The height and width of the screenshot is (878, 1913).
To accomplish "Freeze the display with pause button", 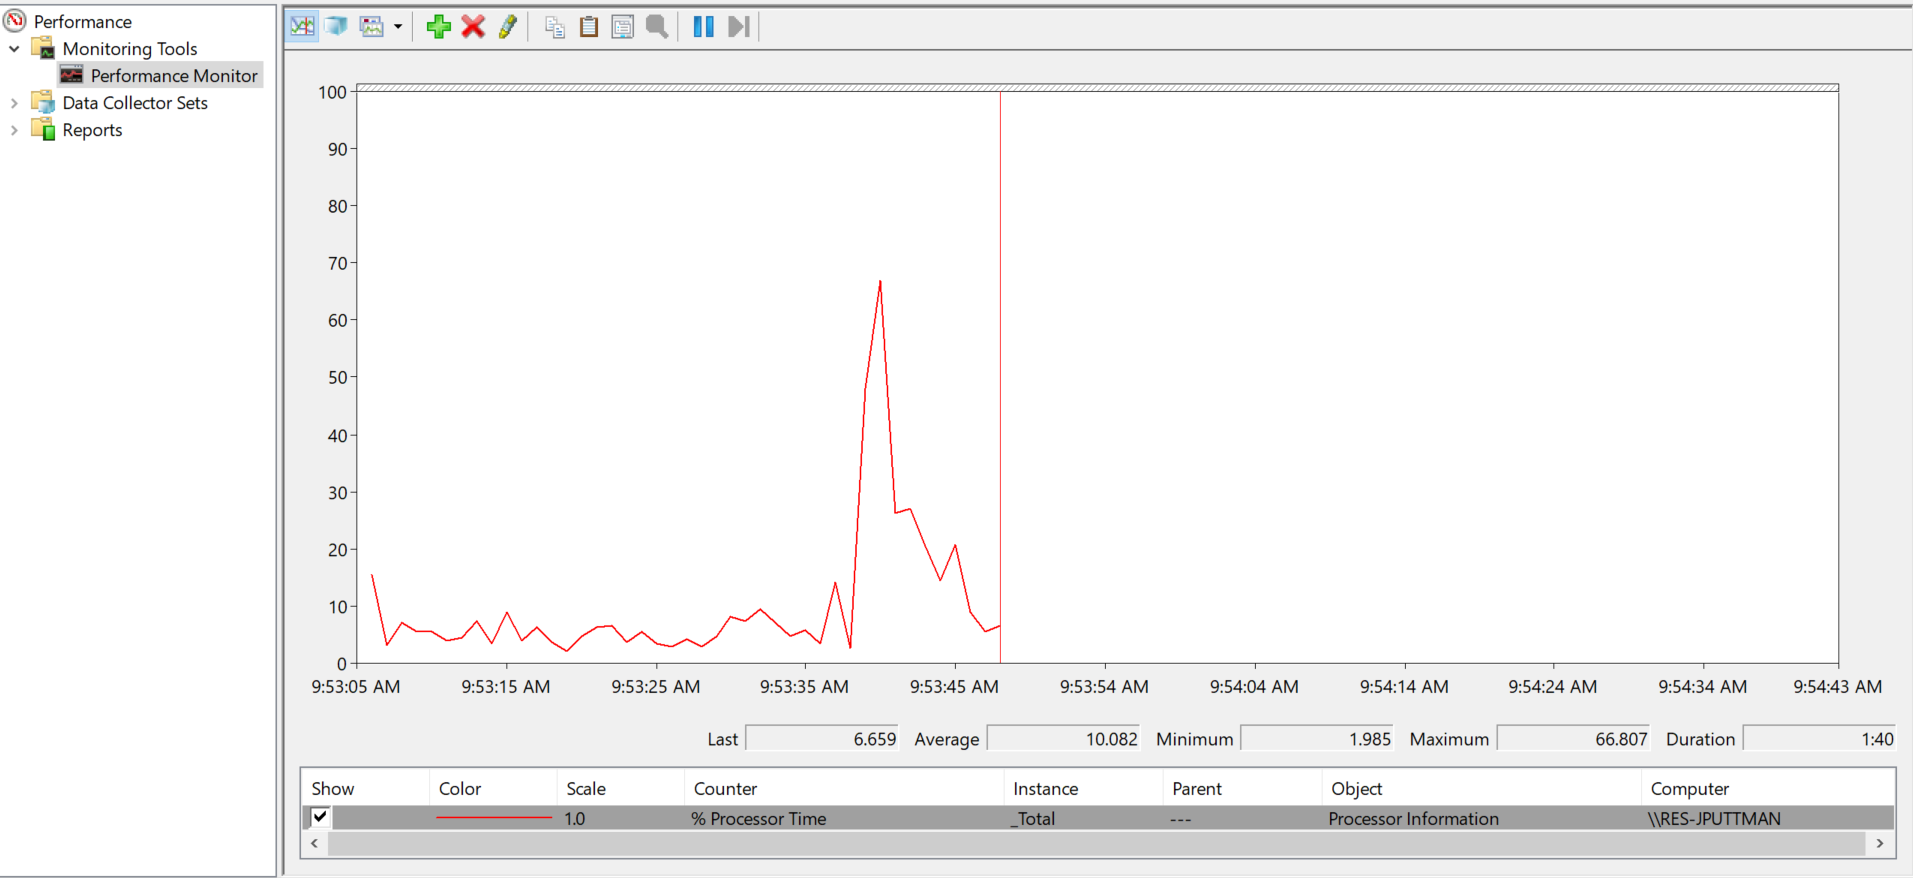I will tap(703, 27).
